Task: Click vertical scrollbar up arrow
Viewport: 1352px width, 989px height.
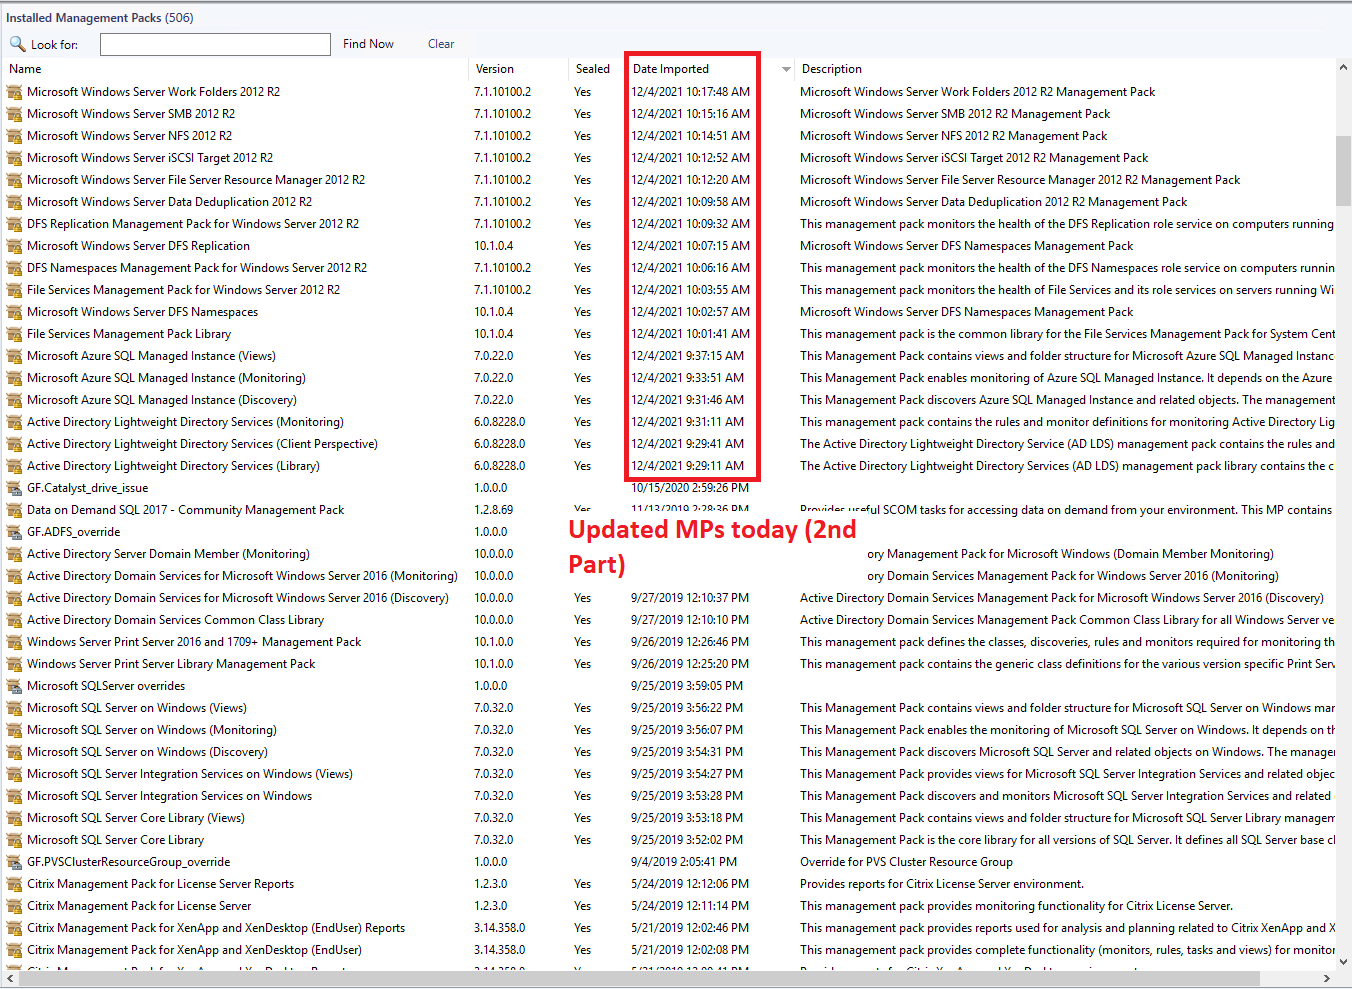Action: 1343,68
